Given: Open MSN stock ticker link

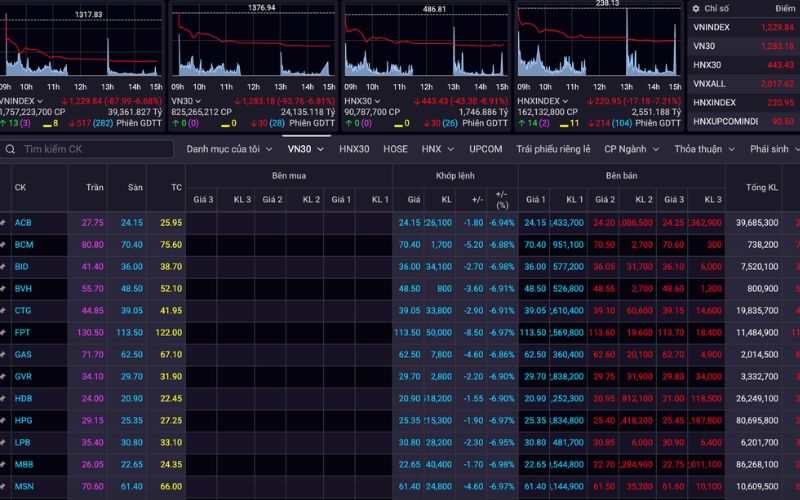Looking at the screenshot, I should (24, 486).
